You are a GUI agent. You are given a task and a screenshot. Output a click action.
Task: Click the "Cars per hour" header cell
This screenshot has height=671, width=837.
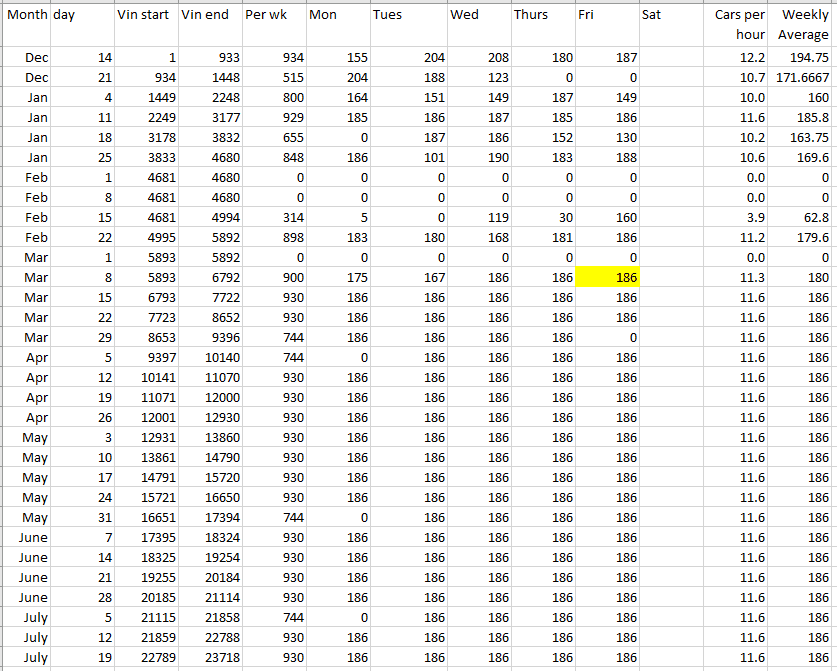tap(737, 24)
